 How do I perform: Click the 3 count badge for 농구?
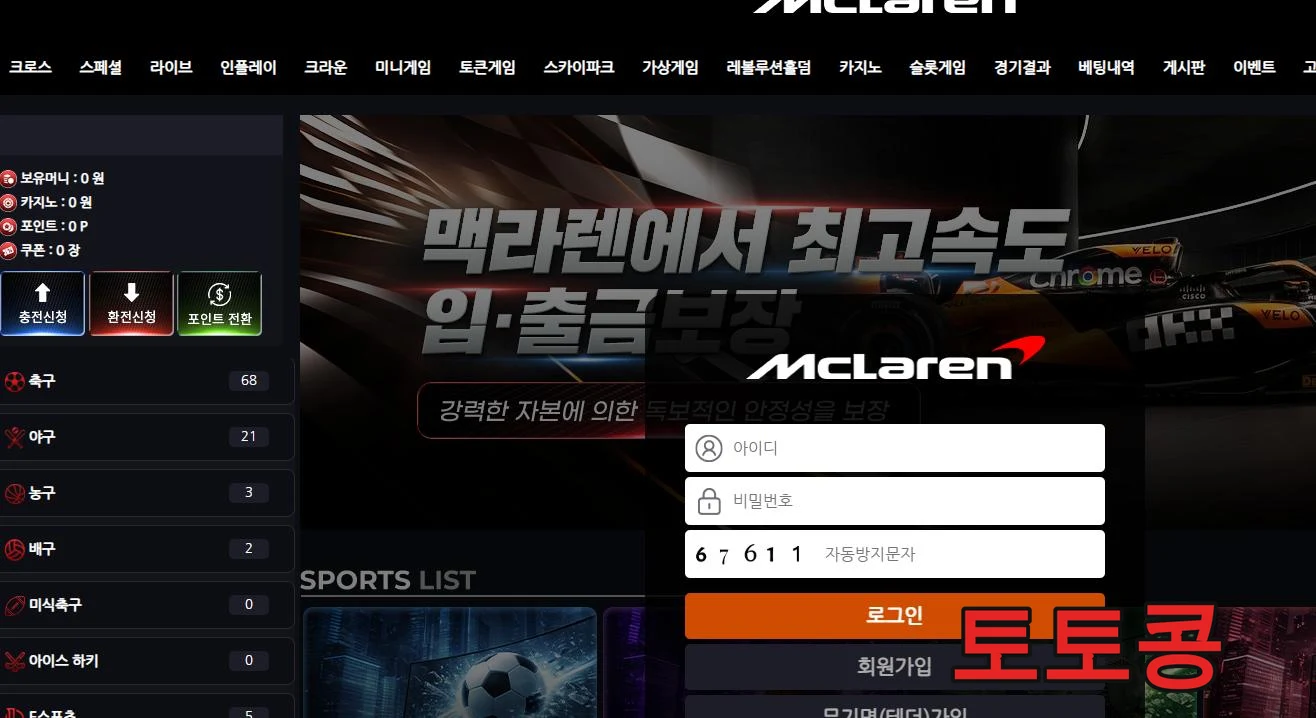click(x=249, y=492)
